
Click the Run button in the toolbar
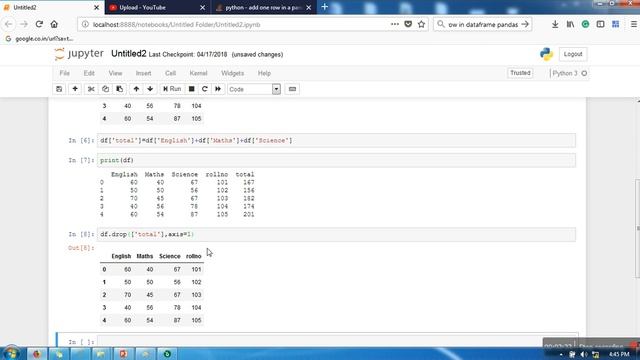[172, 89]
